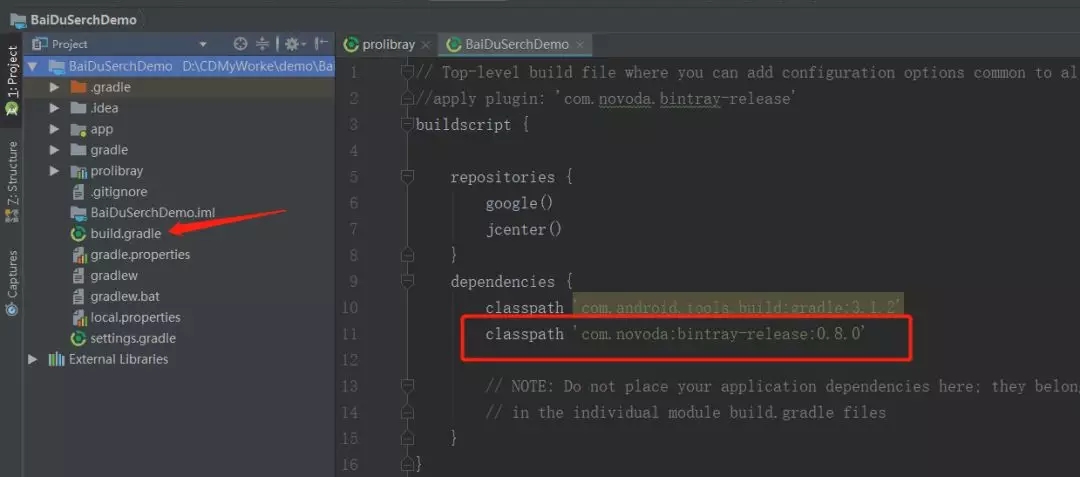The height and width of the screenshot is (477, 1080).
Task: Select the gradle folder row
Action: pyautogui.click(x=179, y=150)
